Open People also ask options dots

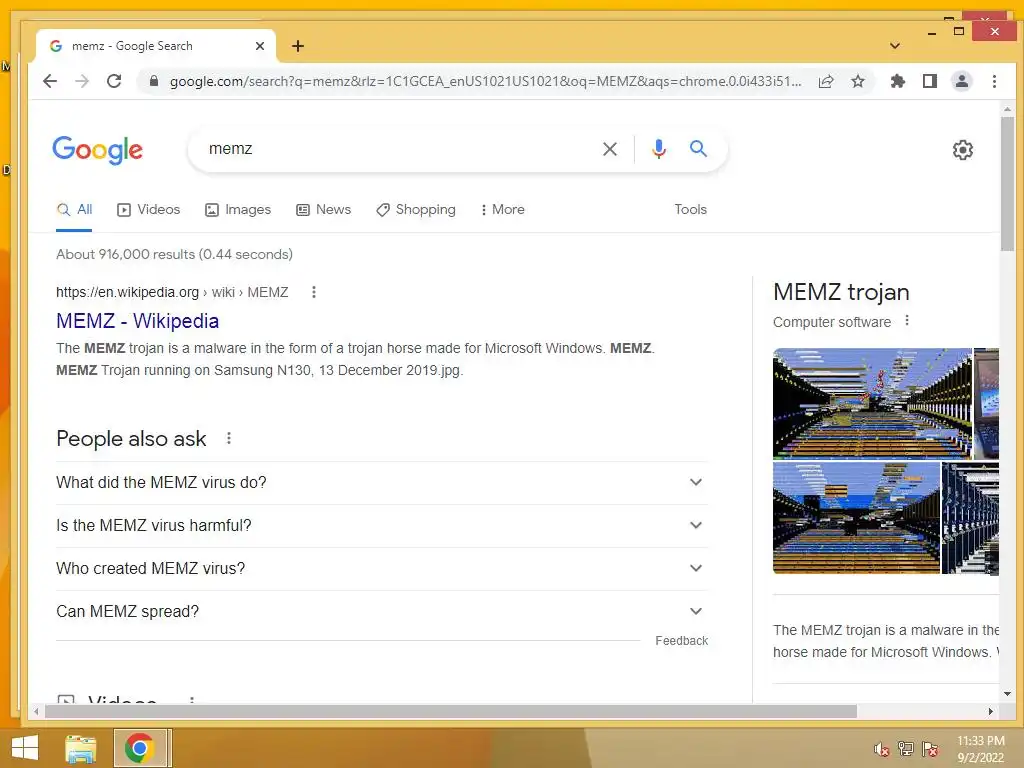point(229,438)
